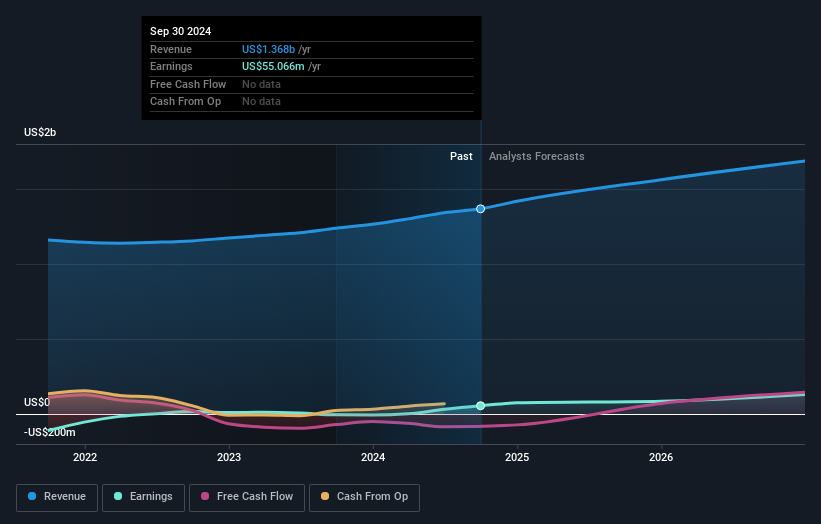Select the earnings data point marker at Sep 2024
The width and height of the screenshot is (821, 524).
click(480, 406)
